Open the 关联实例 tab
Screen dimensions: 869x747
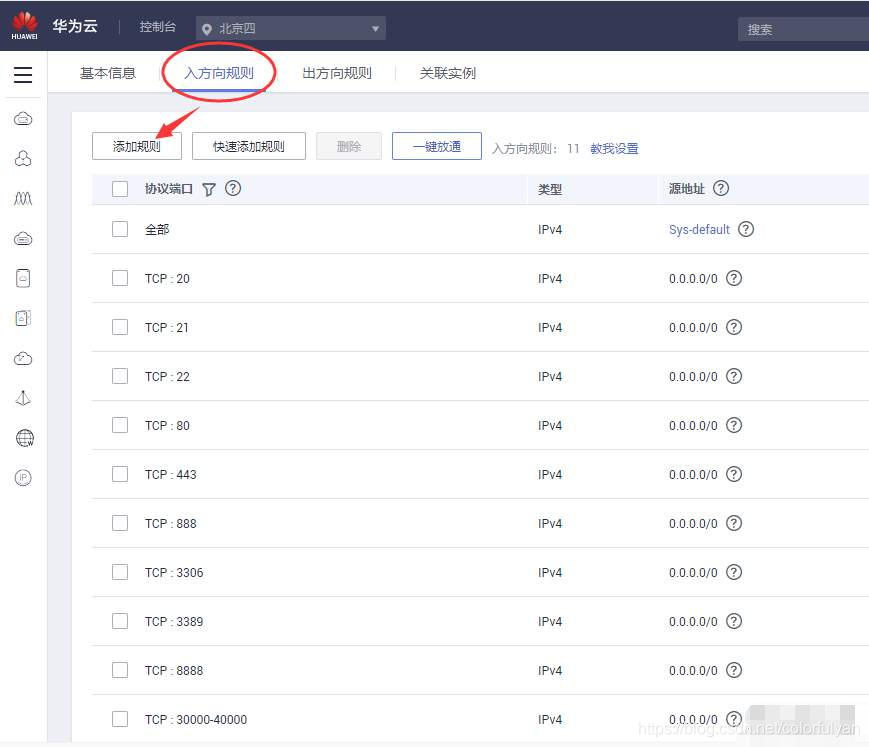[448, 73]
